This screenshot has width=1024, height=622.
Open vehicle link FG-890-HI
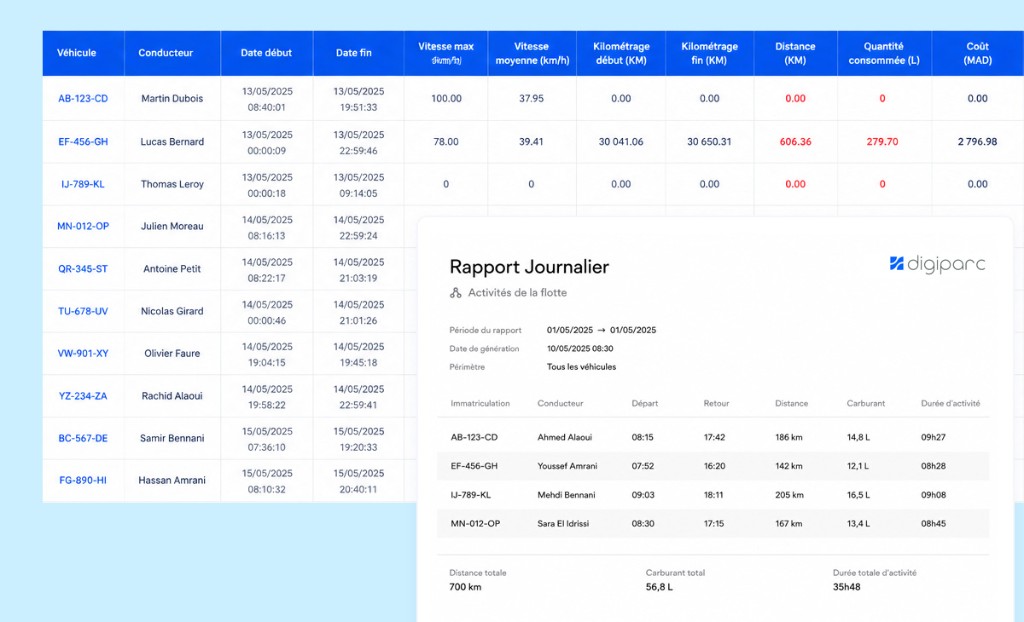click(83, 480)
